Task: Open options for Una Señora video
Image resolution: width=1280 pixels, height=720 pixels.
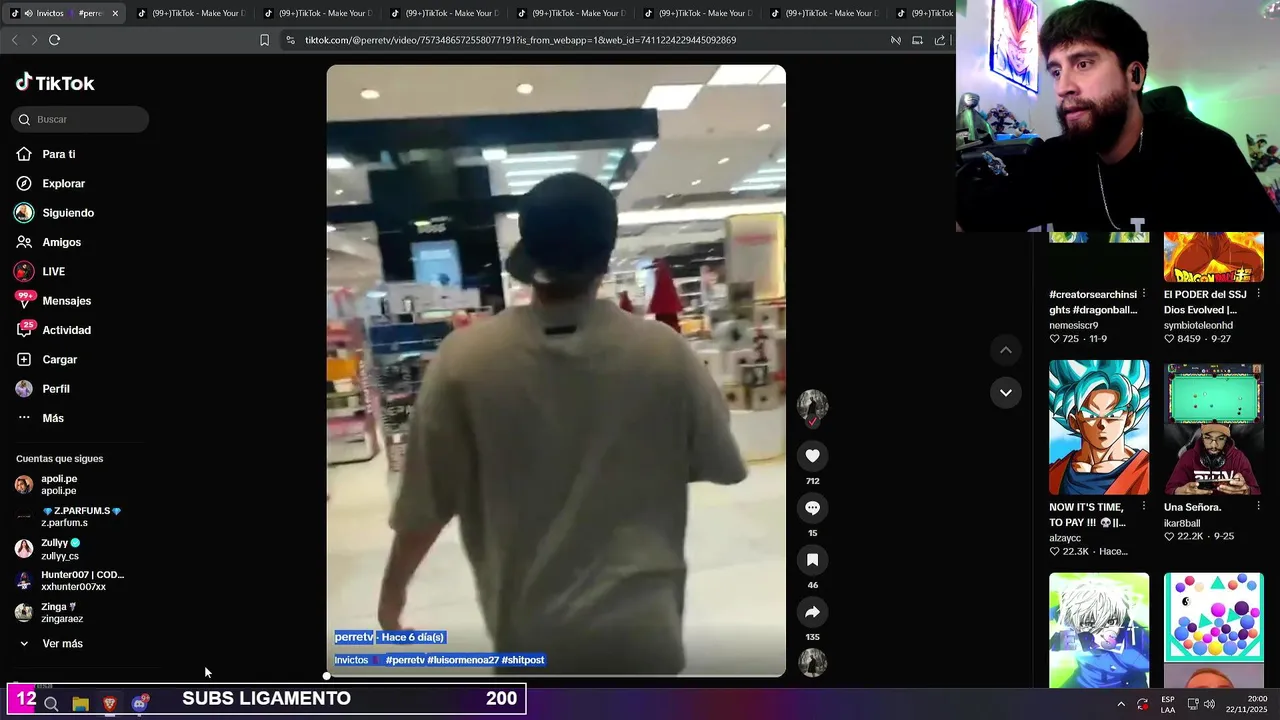Action: click(x=1258, y=507)
